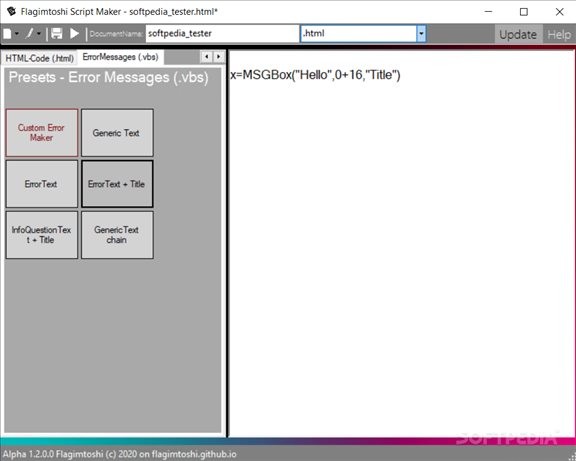Viewport: 576px width, 461px height.
Task: Click the MSGBox code line in editor
Action: [x=315, y=75]
